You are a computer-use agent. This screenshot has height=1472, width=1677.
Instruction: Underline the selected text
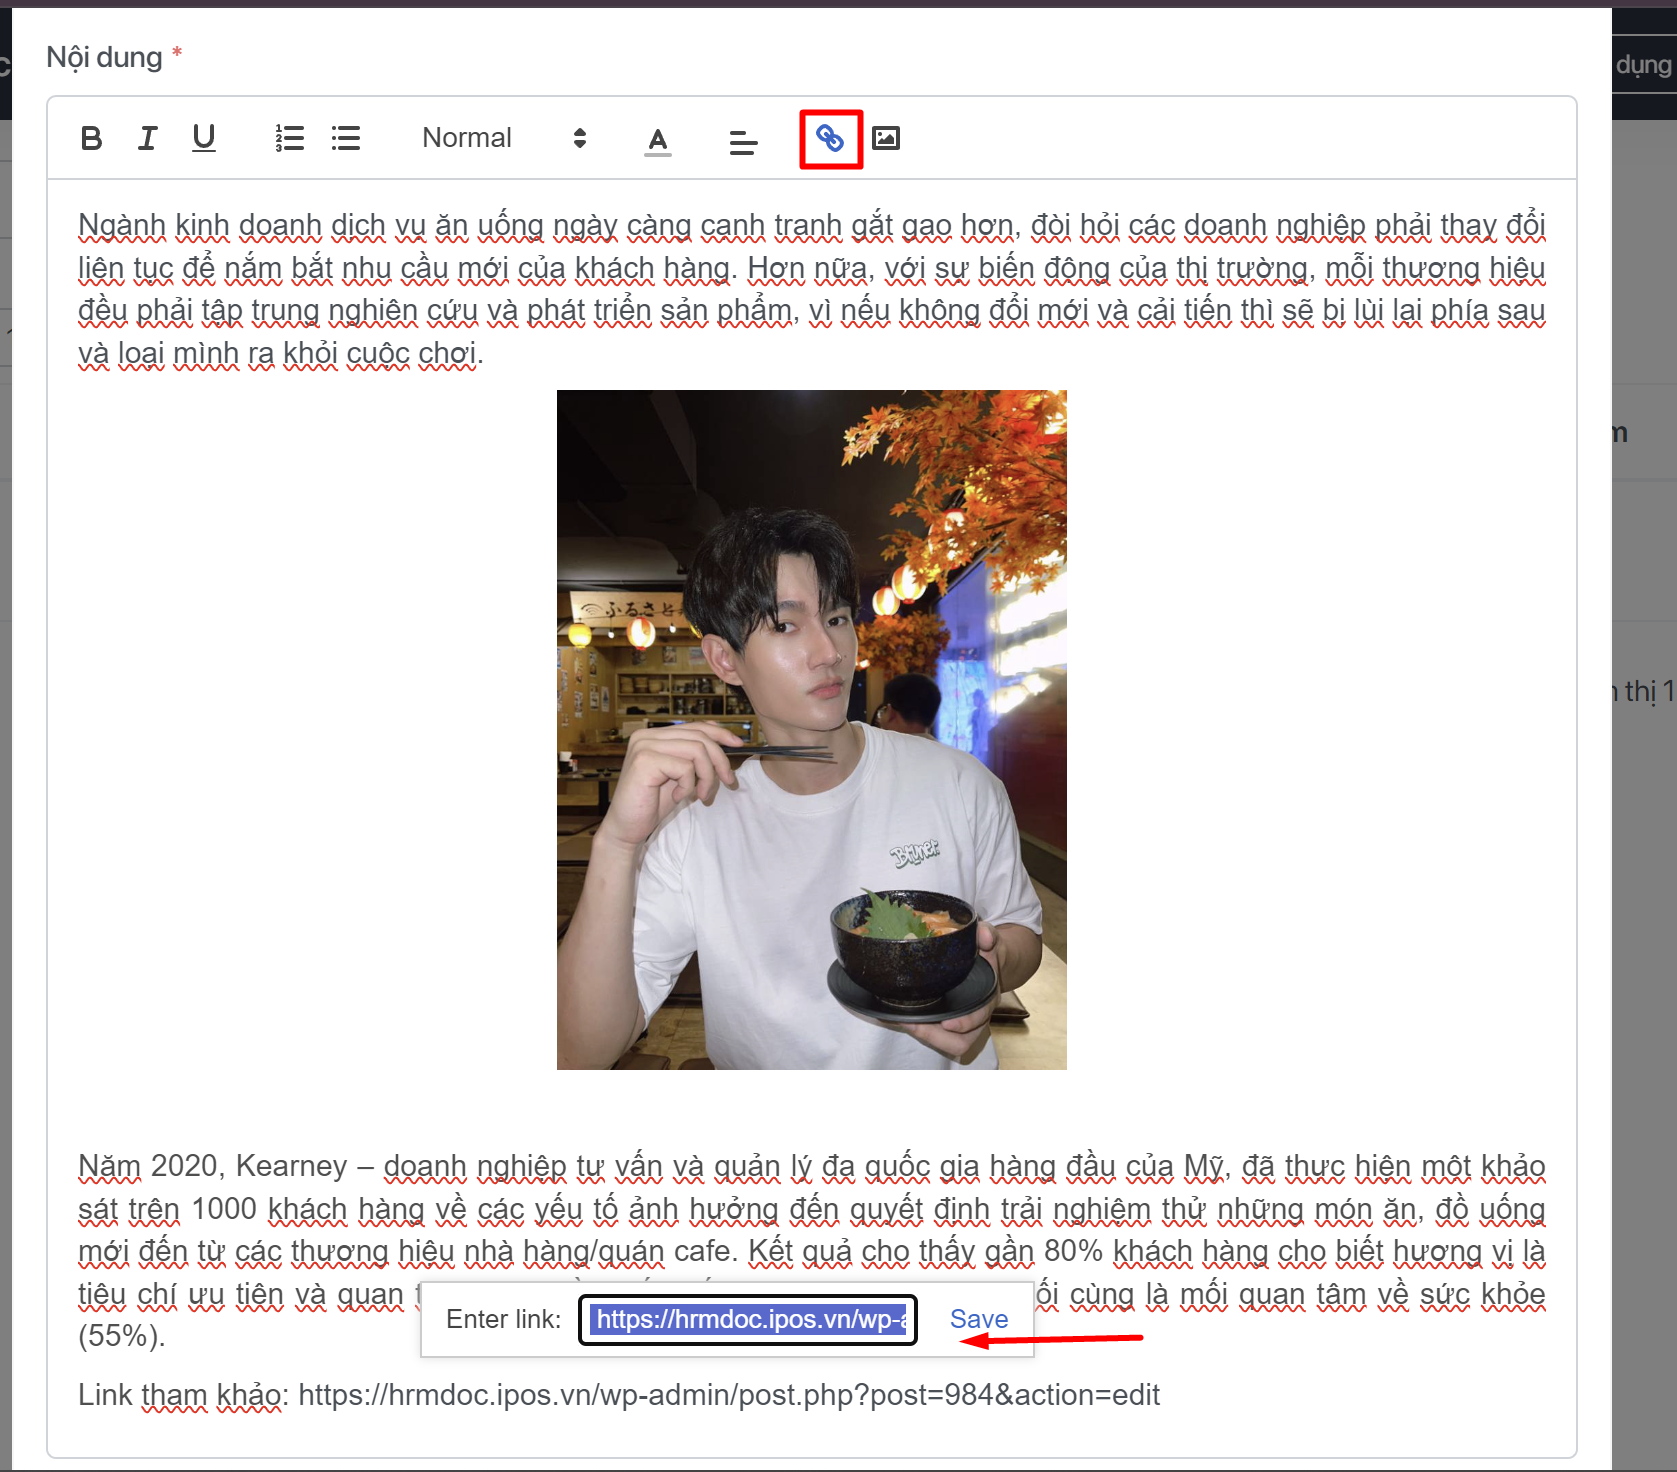coord(204,138)
